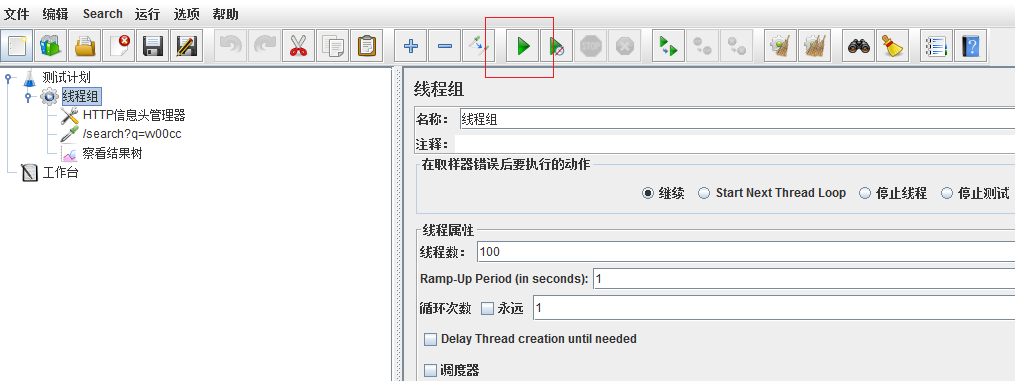The image size is (1015, 381).
Task: Open a file with the folder icon
Action: pos(85,46)
